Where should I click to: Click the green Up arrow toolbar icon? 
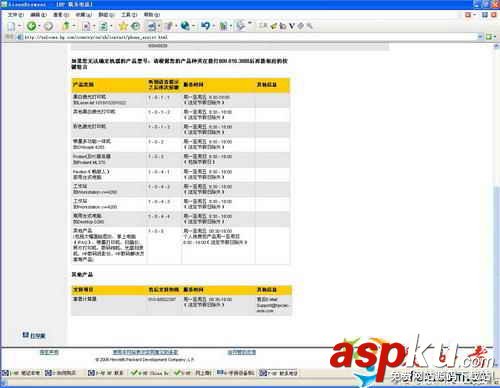click(66, 26)
